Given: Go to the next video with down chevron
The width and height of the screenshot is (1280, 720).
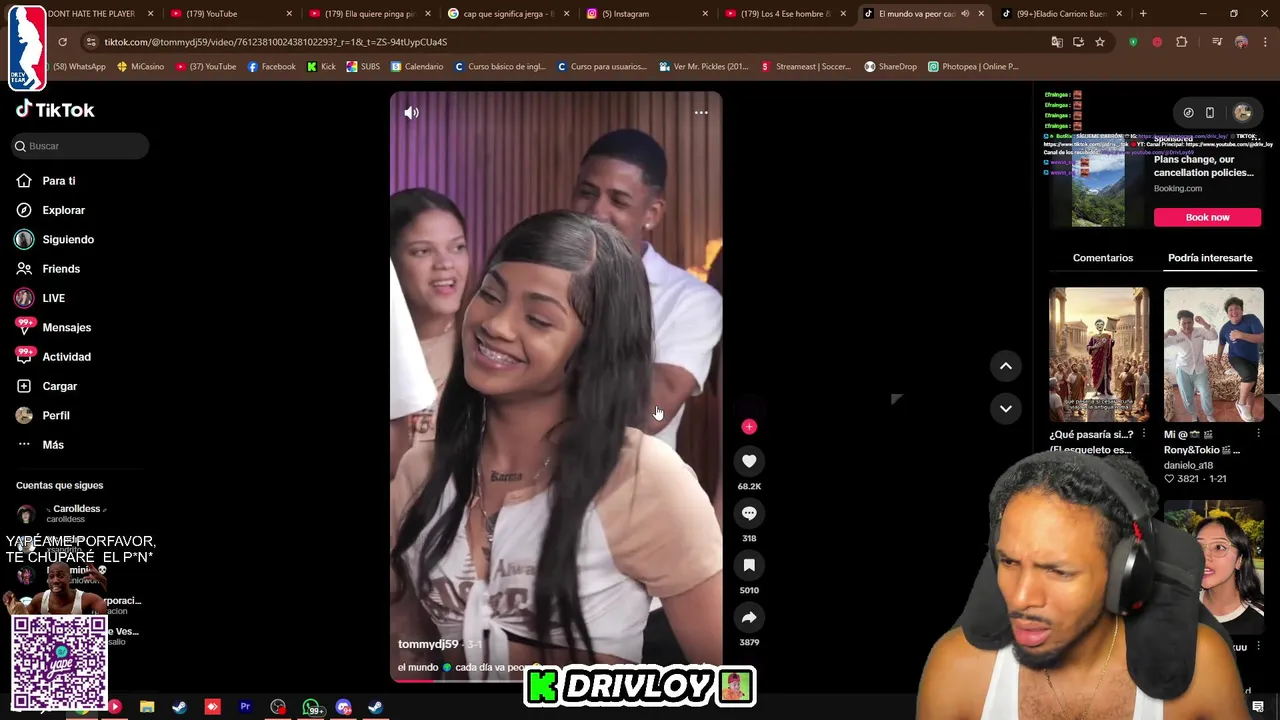Looking at the screenshot, I should 1006,408.
